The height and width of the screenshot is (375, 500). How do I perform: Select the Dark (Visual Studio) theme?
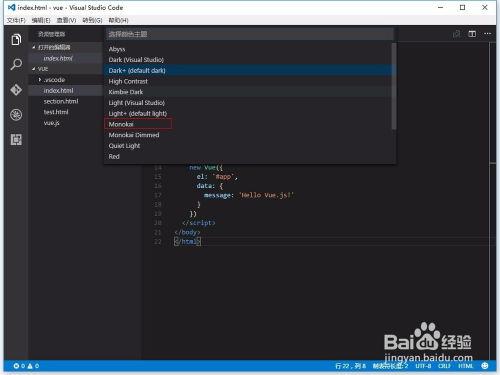point(248,60)
